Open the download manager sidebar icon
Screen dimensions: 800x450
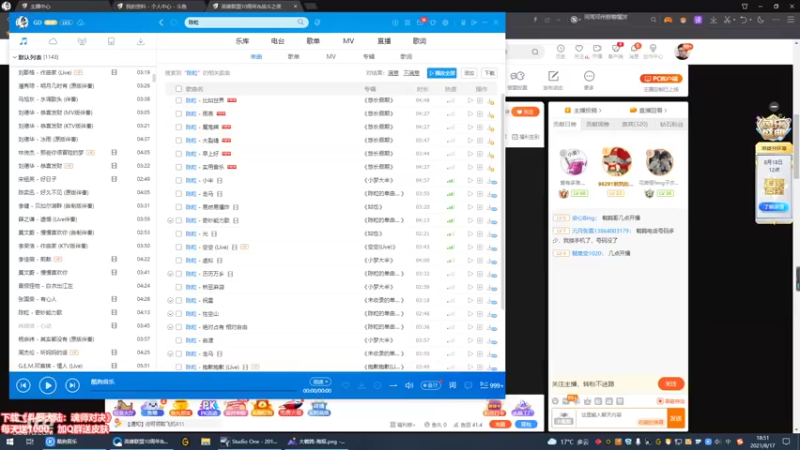tap(140, 41)
